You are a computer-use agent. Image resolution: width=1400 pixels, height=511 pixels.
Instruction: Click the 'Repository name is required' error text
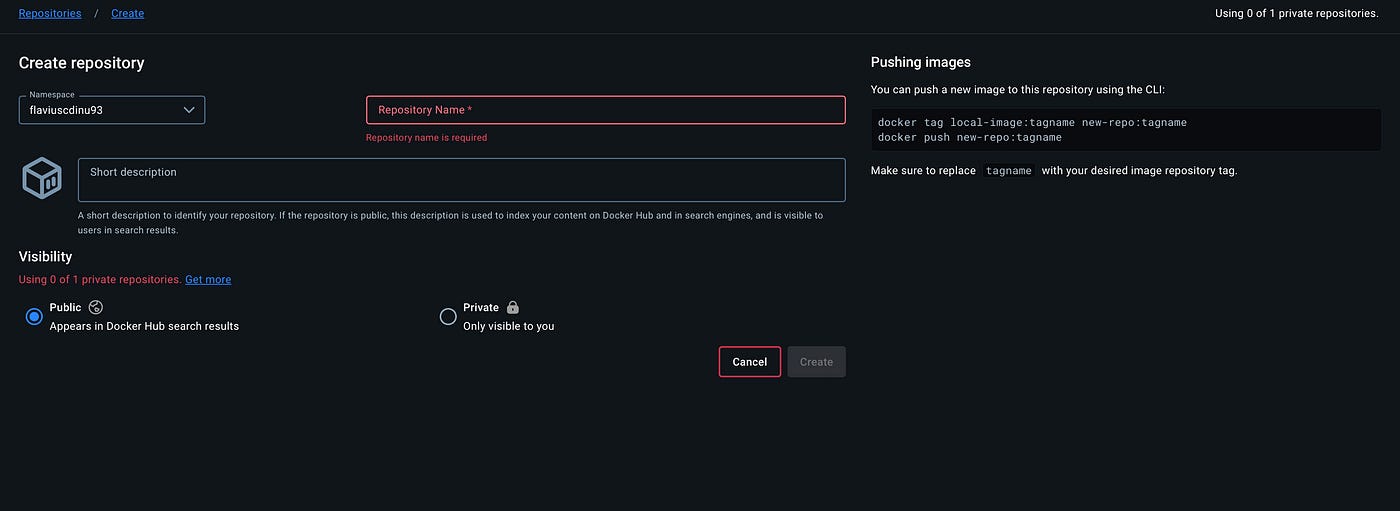(x=427, y=137)
